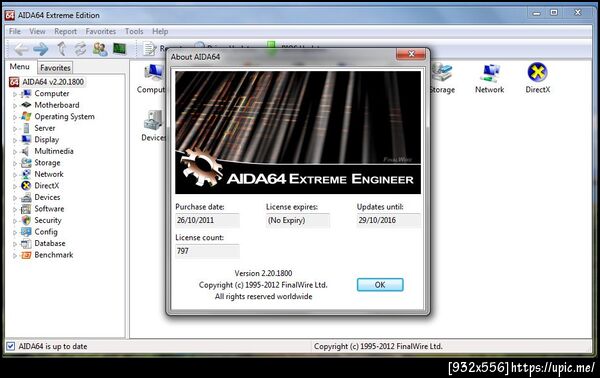
Task: Expand the Server tree node arrow
Action: pyautogui.click(x=15, y=129)
